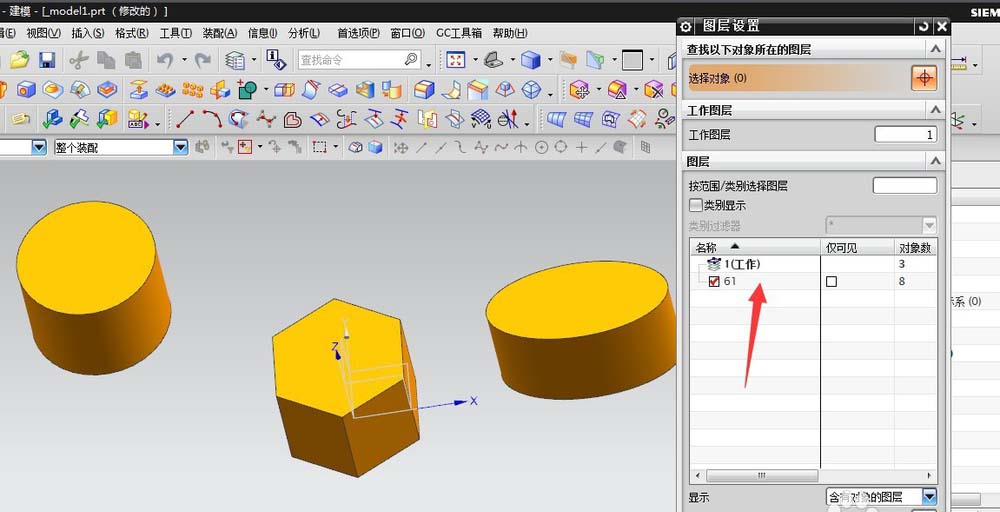Open the Layer Settings toolbar icon
Viewport: 1000px width, 512px height.
235,60
